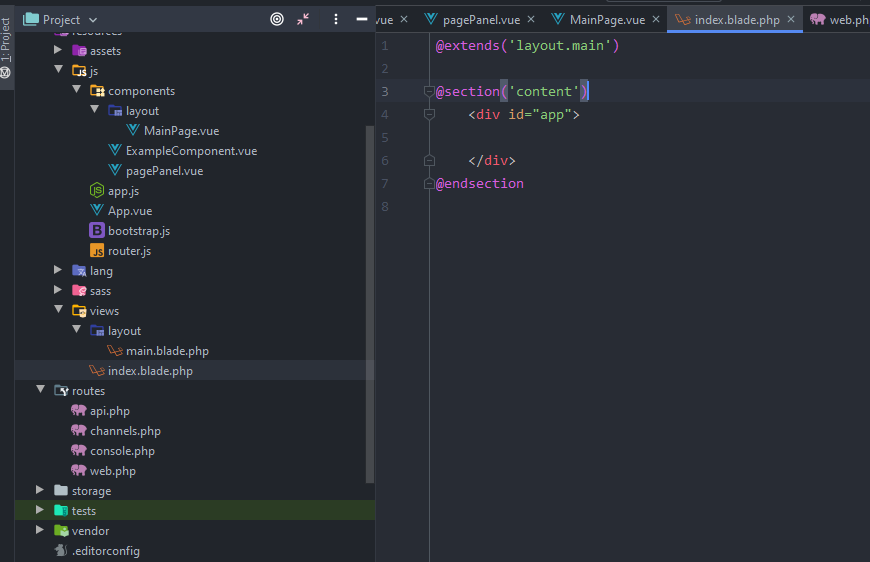This screenshot has height=562, width=870.
Task: Click the pagePanel.vue file icon in tree
Action: click(115, 170)
